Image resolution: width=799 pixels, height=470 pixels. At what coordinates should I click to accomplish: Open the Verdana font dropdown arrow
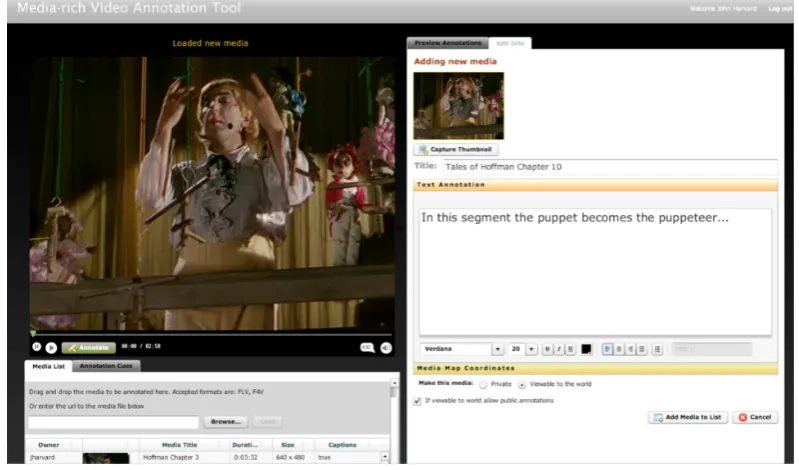pyautogui.click(x=498, y=349)
